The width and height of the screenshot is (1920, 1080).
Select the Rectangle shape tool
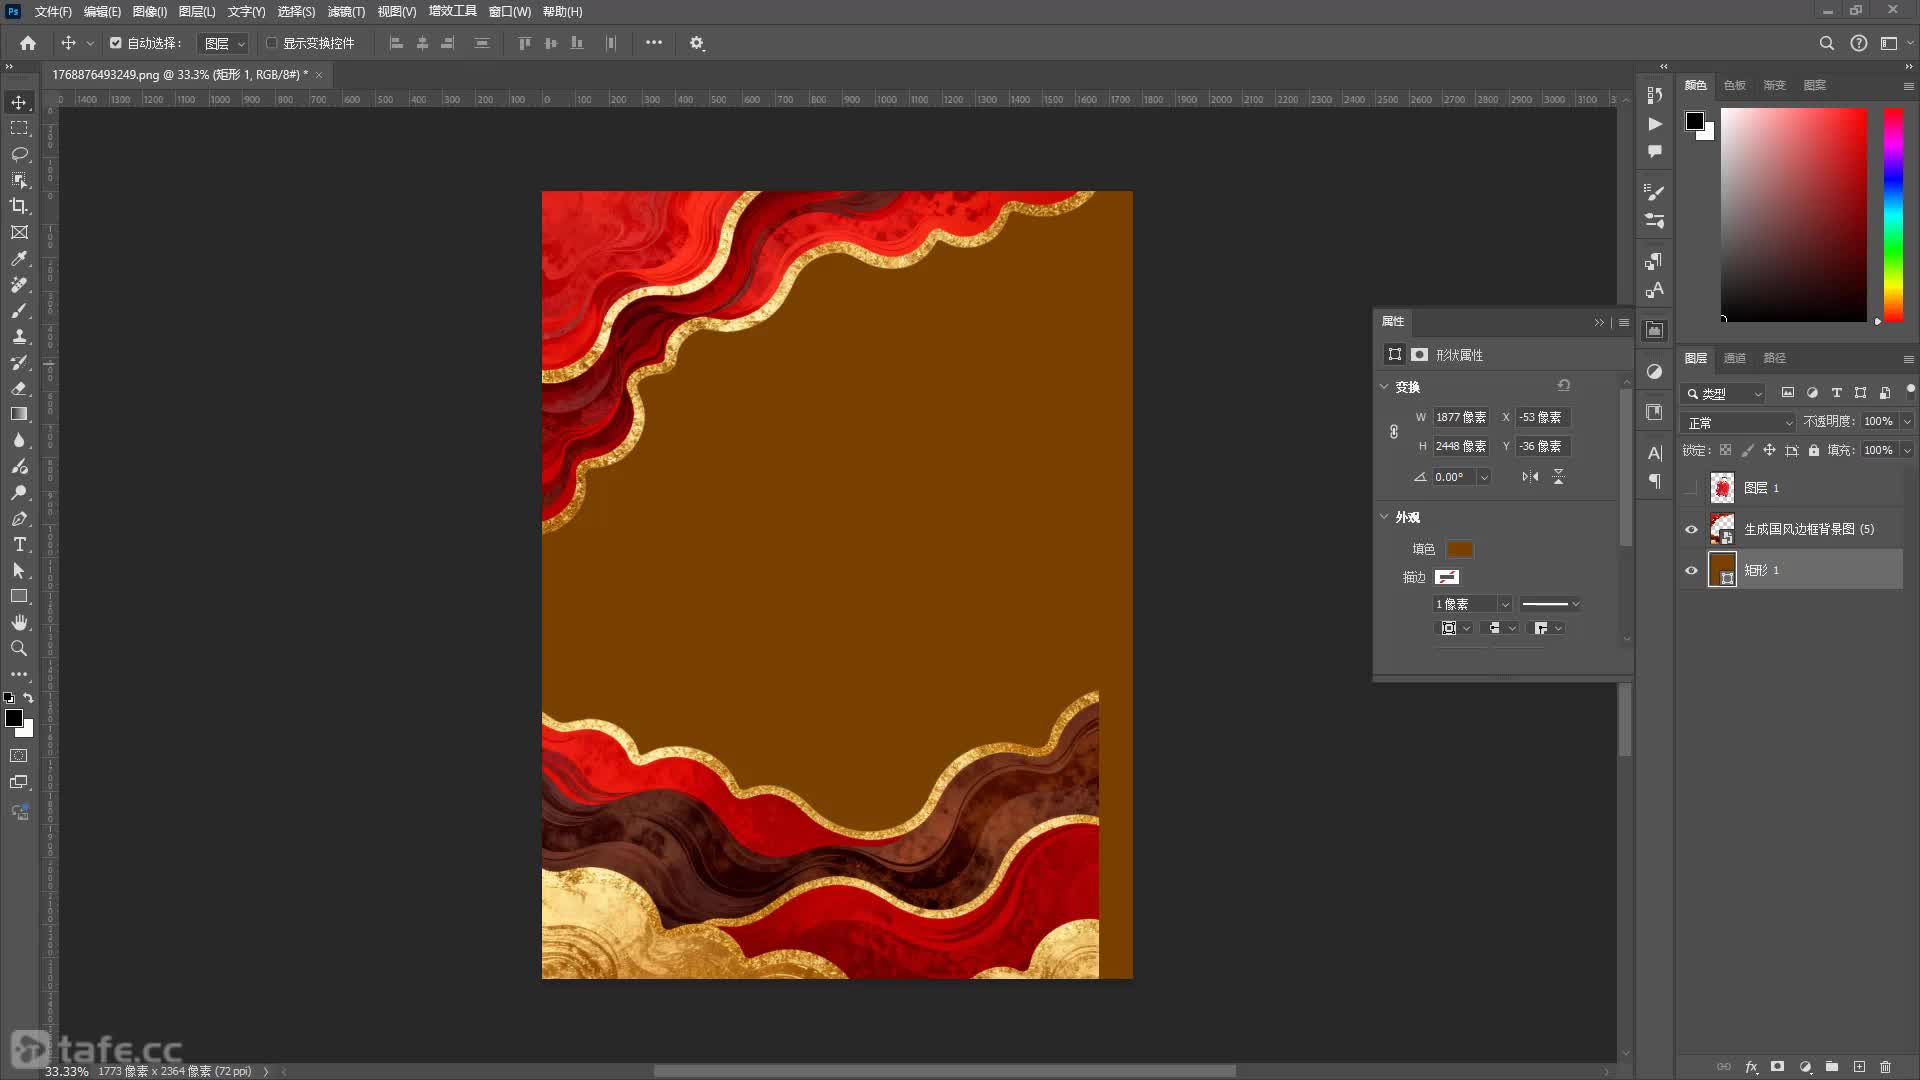pos(19,596)
